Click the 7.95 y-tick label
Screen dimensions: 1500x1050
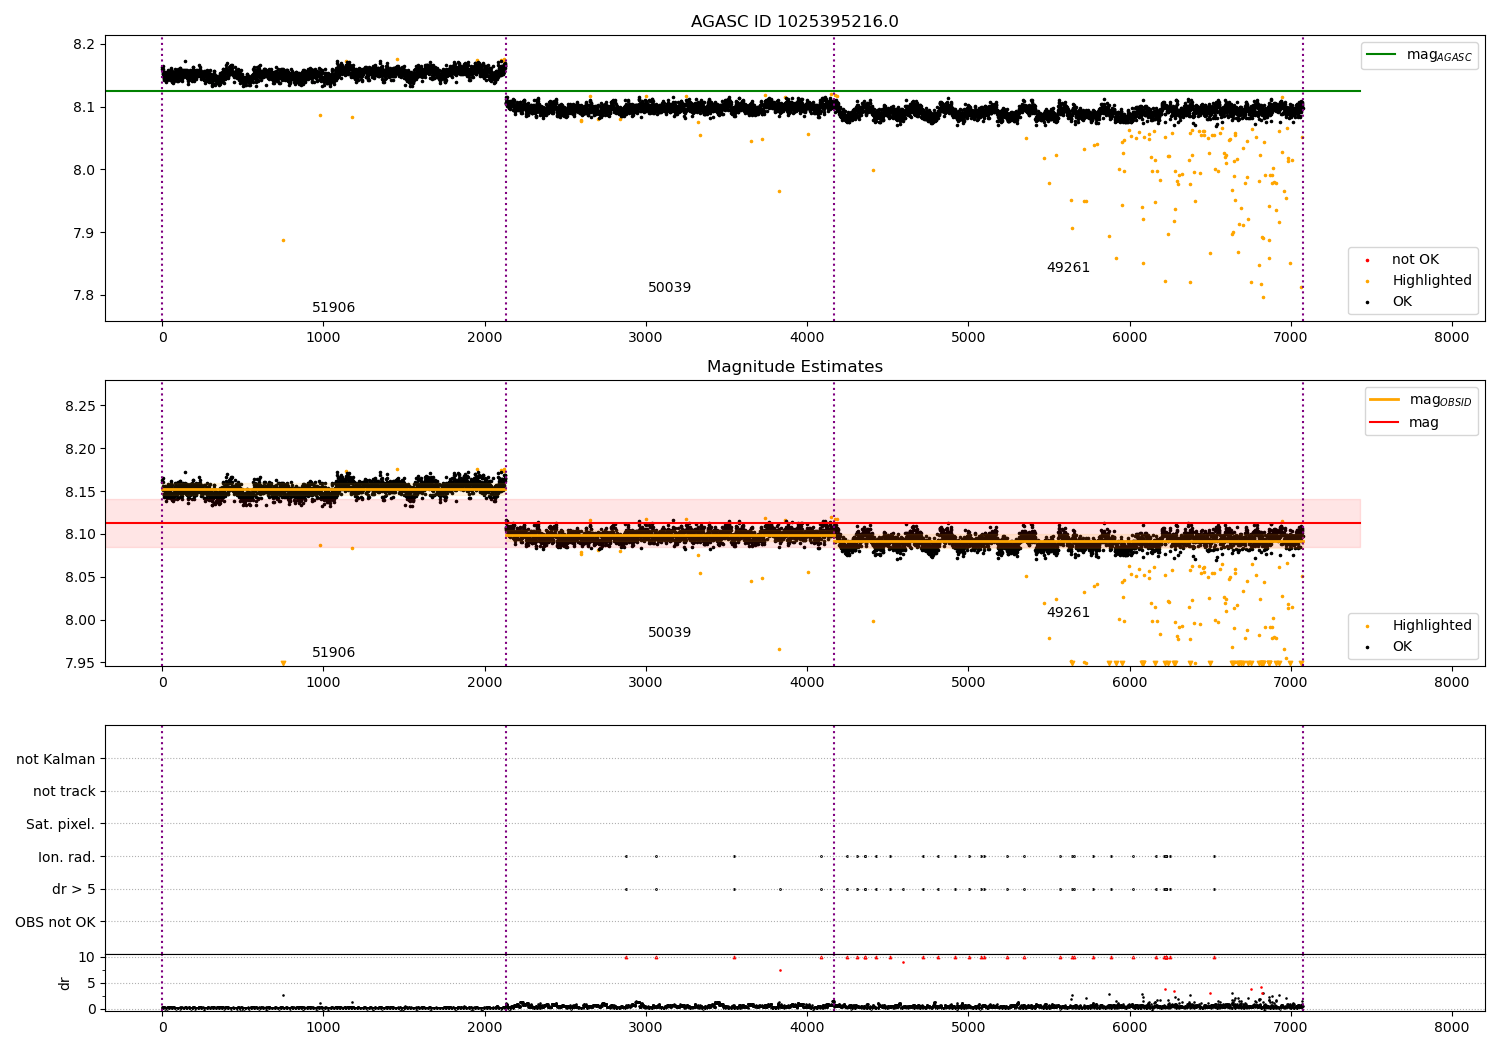(80, 663)
